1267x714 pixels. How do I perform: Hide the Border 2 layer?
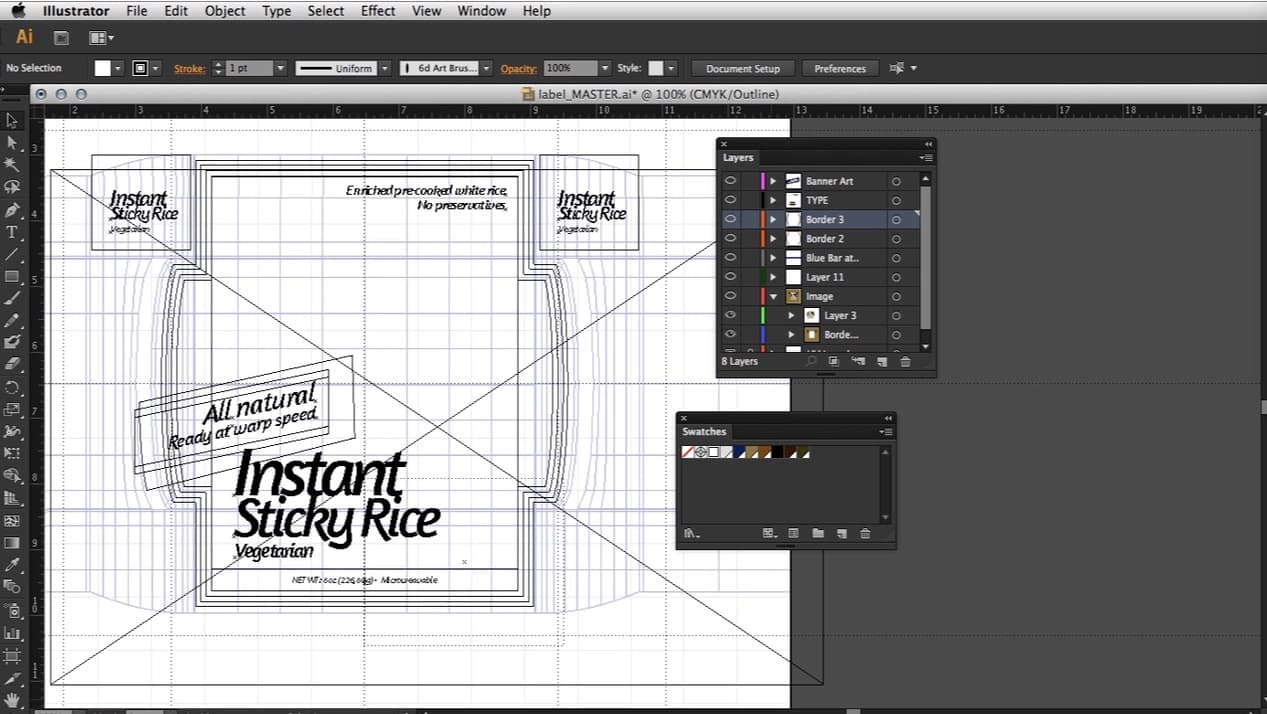731,239
